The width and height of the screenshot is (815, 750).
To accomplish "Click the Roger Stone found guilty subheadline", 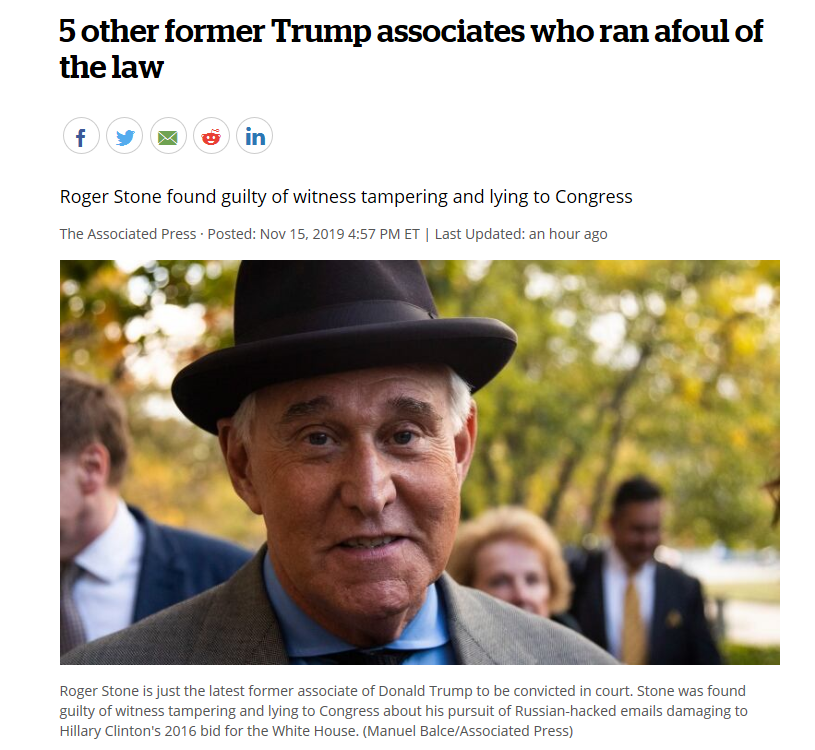I will pyautogui.click(x=346, y=196).
